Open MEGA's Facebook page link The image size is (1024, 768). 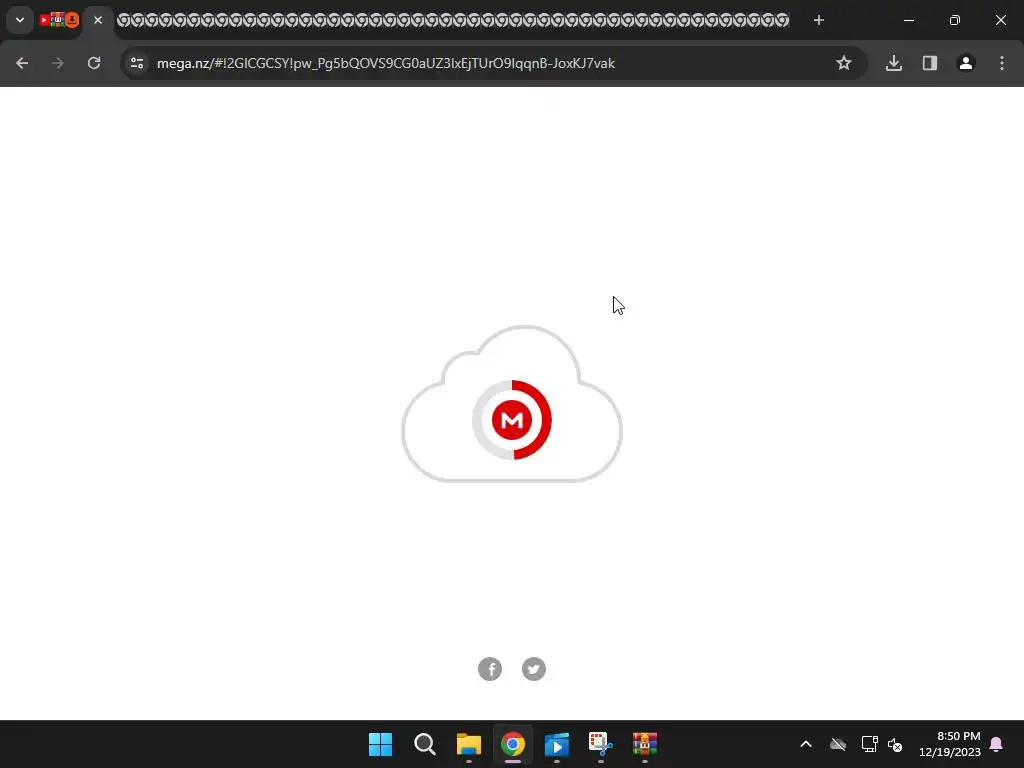click(490, 669)
